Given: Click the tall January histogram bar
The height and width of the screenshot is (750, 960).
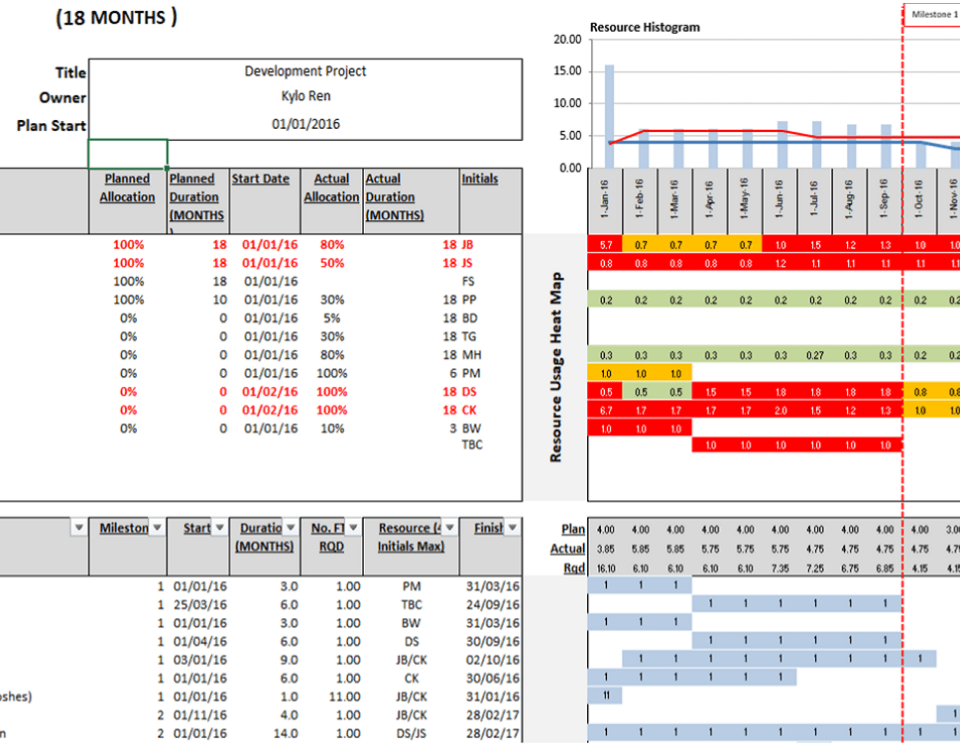Looking at the screenshot, I should pyautogui.click(x=609, y=116).
